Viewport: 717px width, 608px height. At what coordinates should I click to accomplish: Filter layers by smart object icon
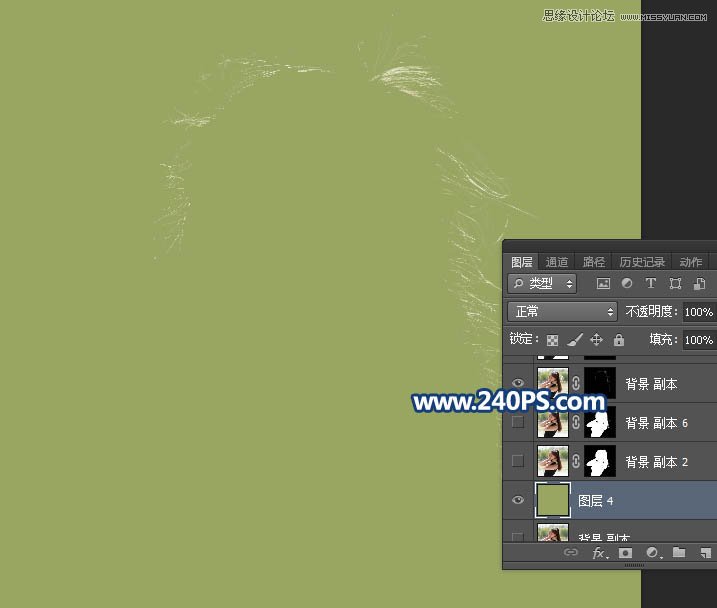699,284
